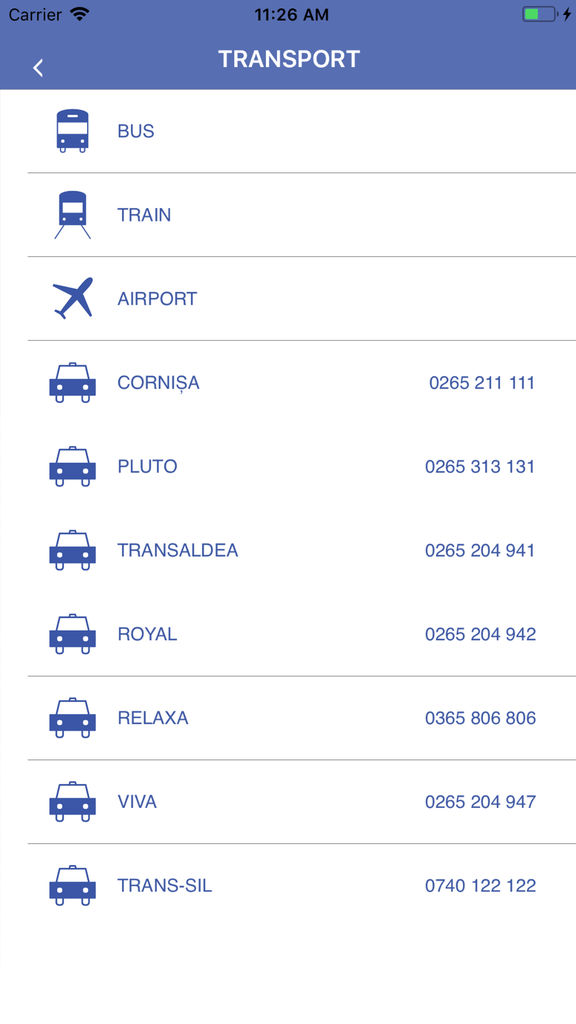Dial Transaldea number 0265 204 941
The height and width of the screenshot is (1024, 576).
(x=480, y=550)
